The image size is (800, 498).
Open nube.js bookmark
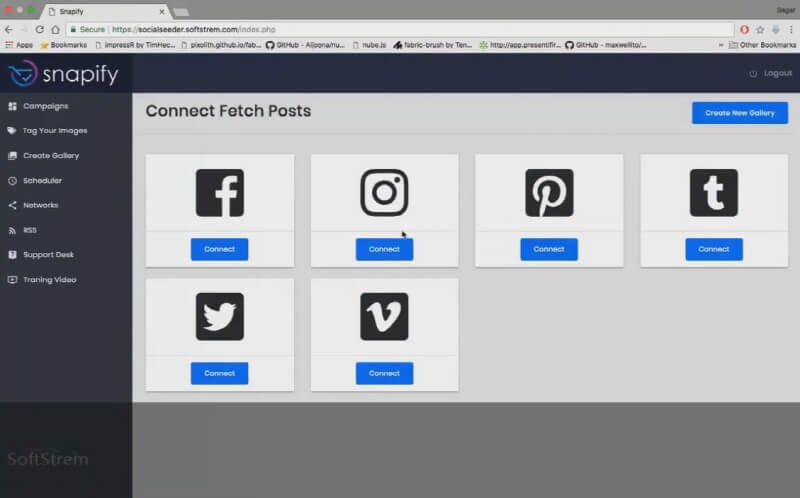pyautogui.click(x=369, y=45)
